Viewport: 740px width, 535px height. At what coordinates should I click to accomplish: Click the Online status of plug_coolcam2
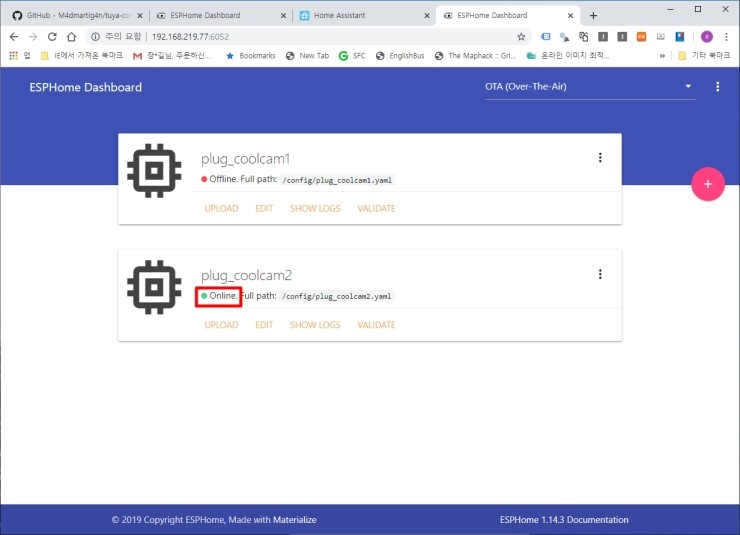219,296
